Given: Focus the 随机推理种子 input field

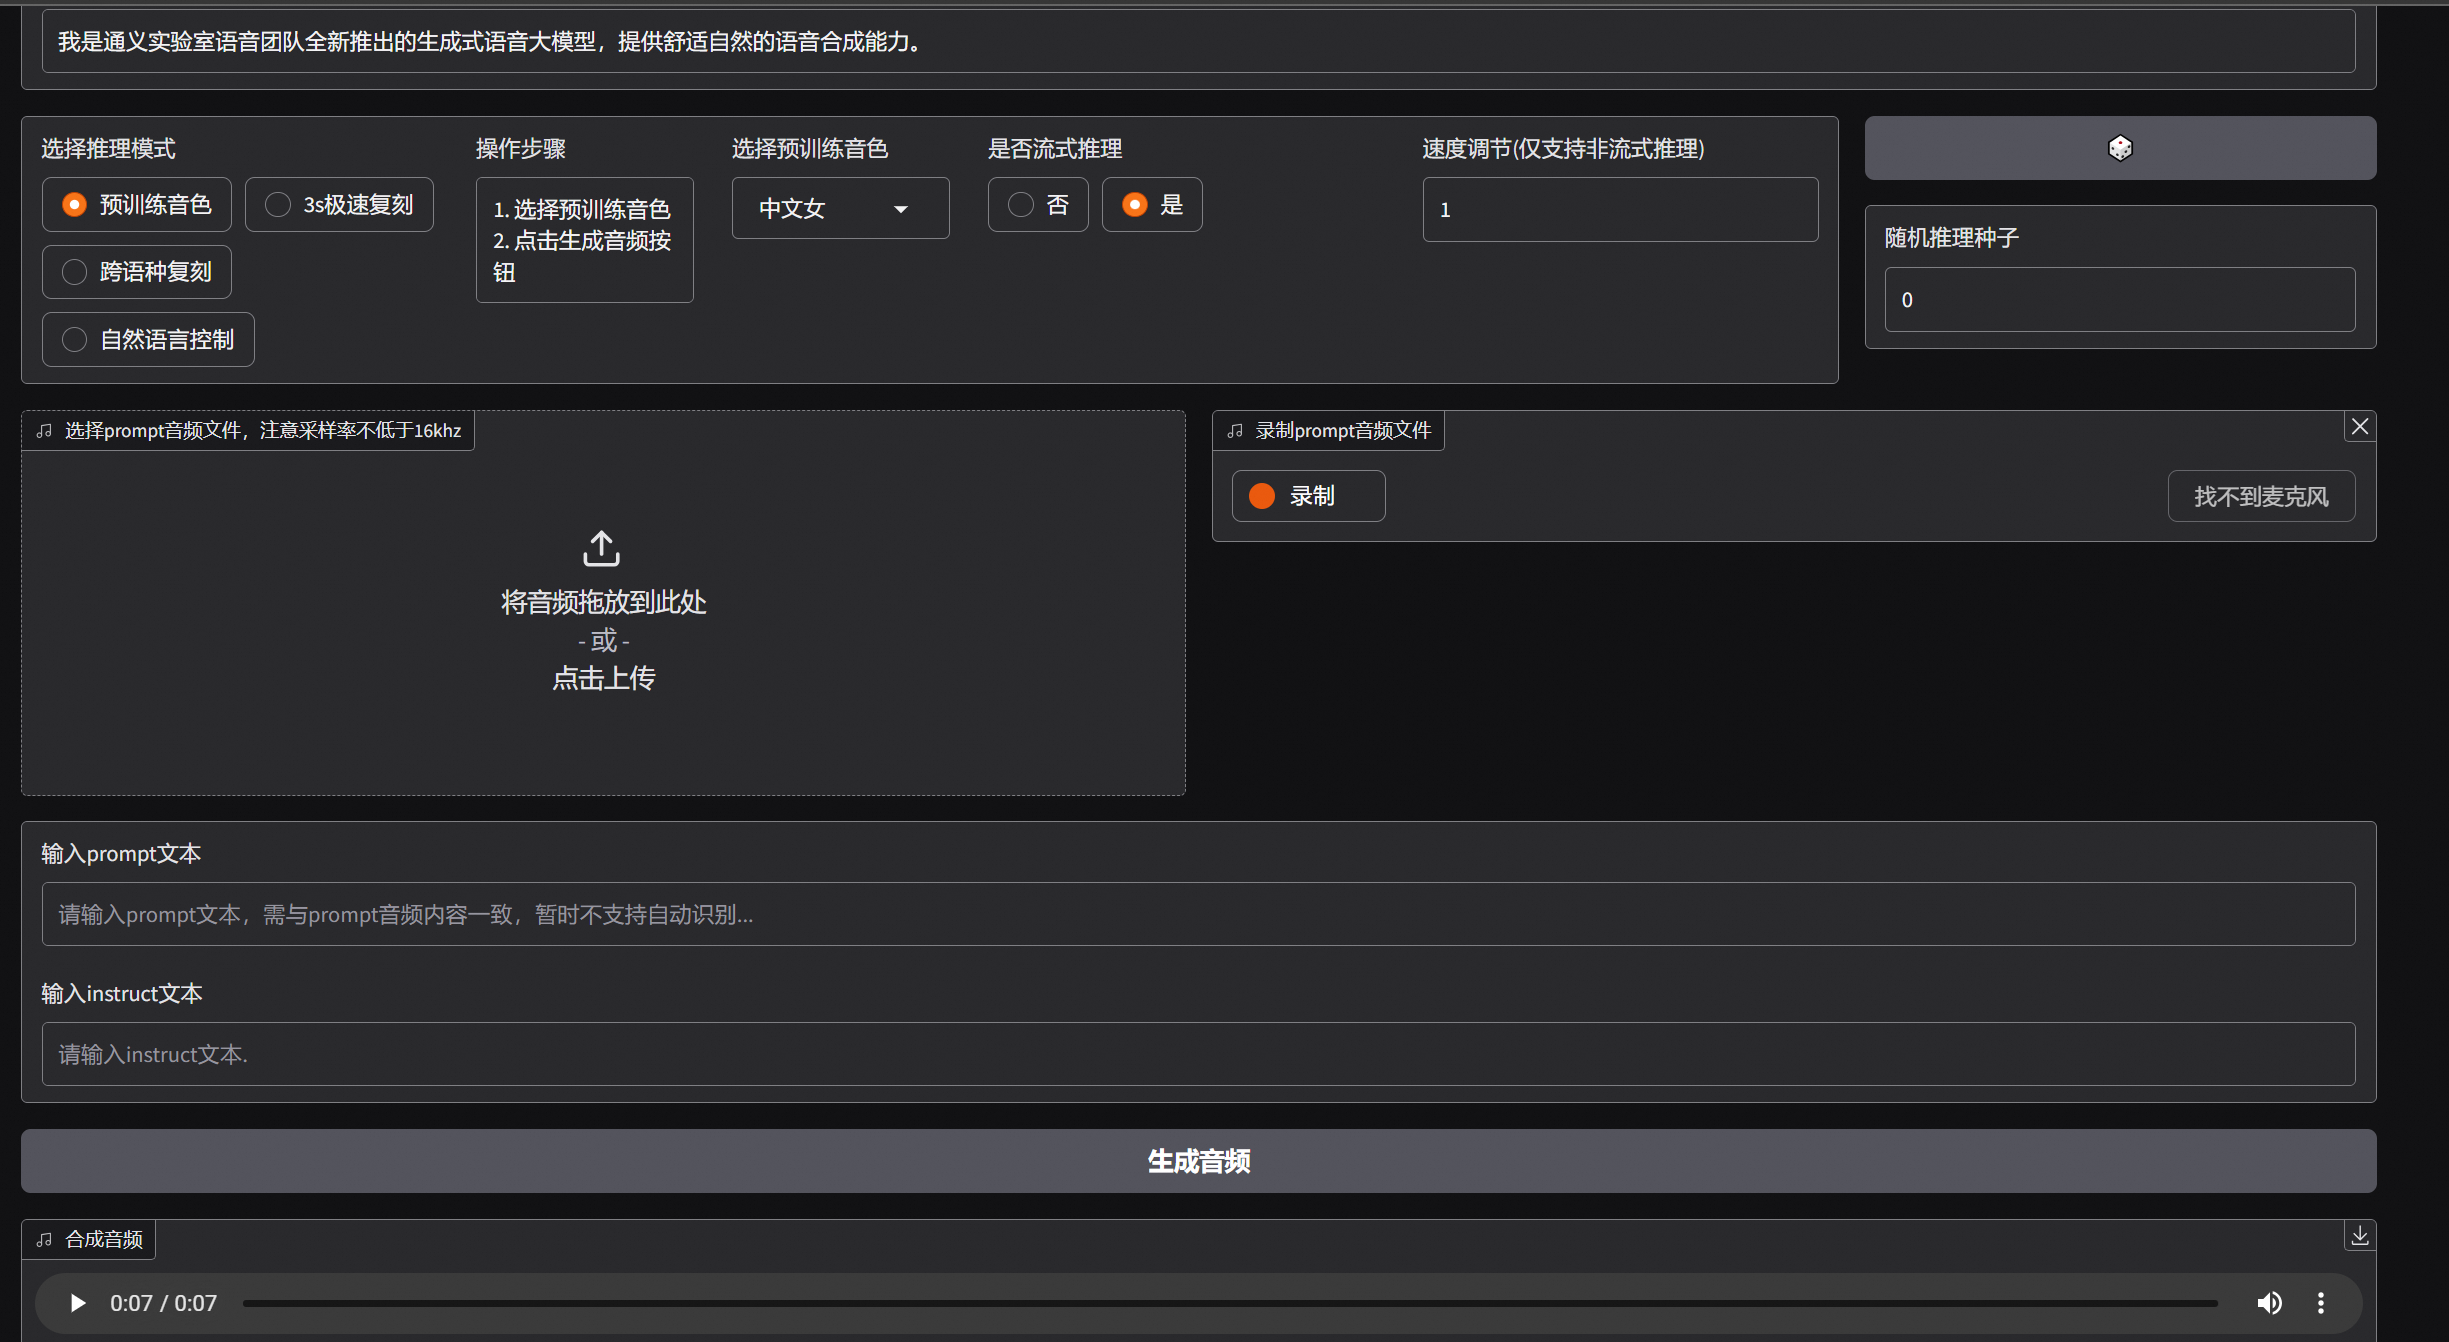Looking at the screenshot, I should [2120, 300].
